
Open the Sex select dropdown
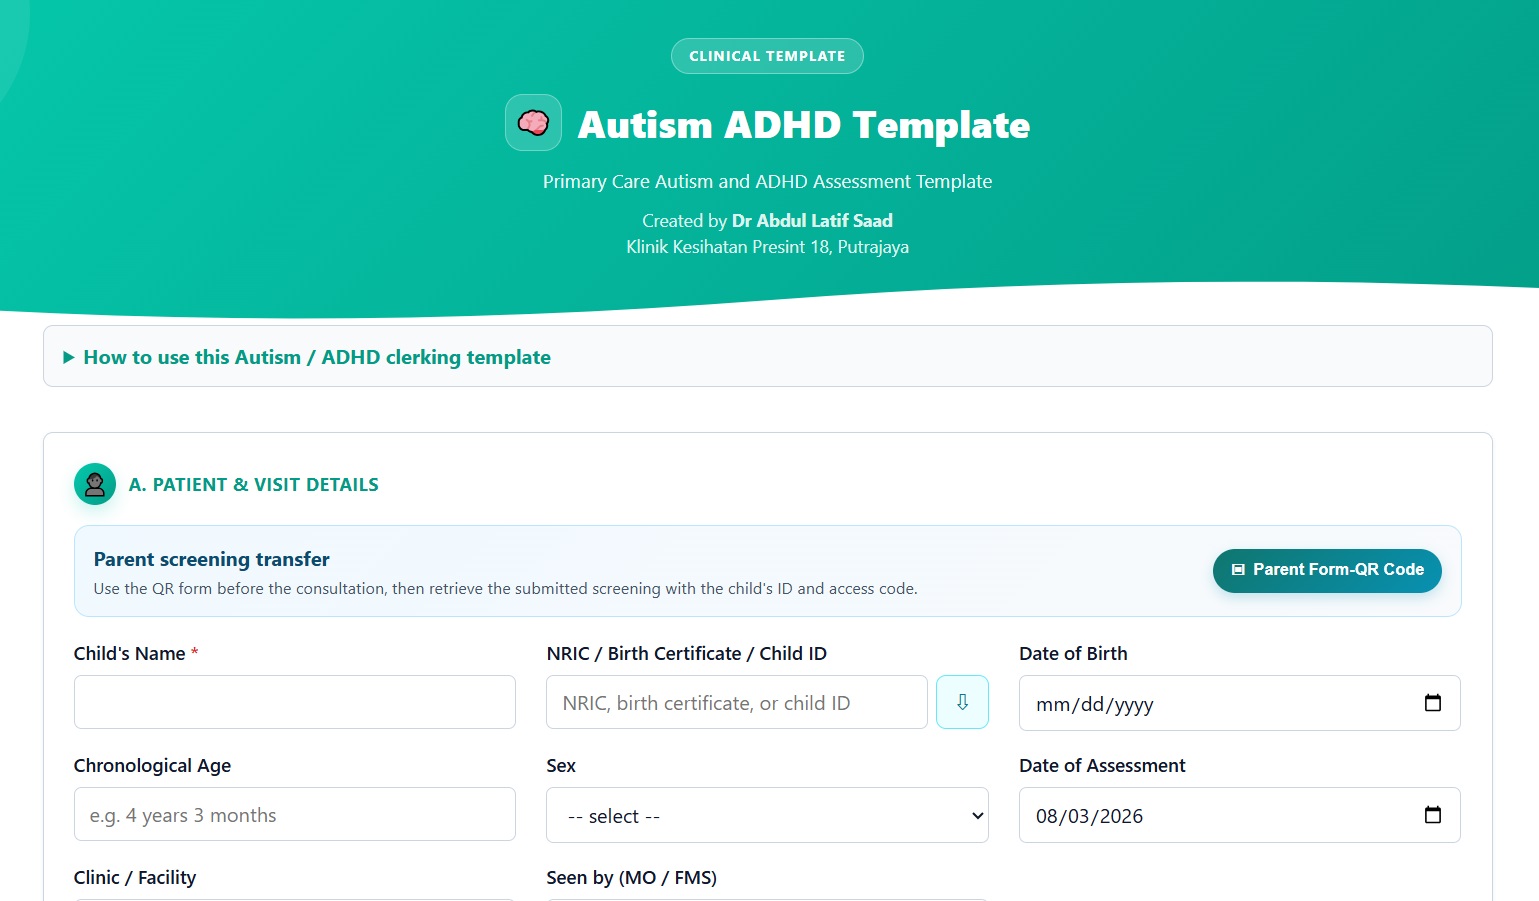767,815
